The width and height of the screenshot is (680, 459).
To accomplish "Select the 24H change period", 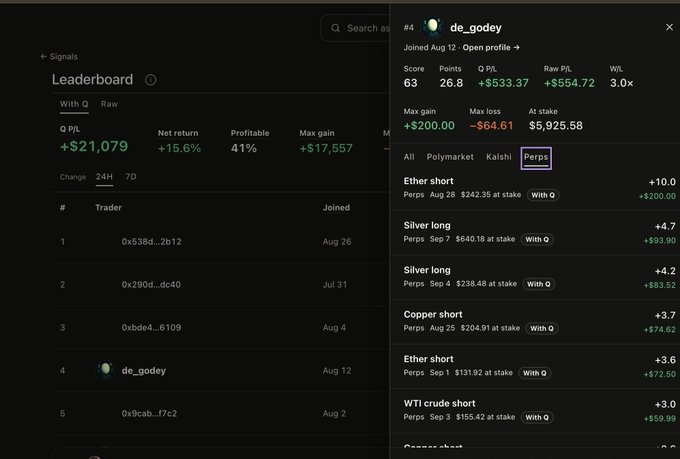I will (x=104, y=177).
